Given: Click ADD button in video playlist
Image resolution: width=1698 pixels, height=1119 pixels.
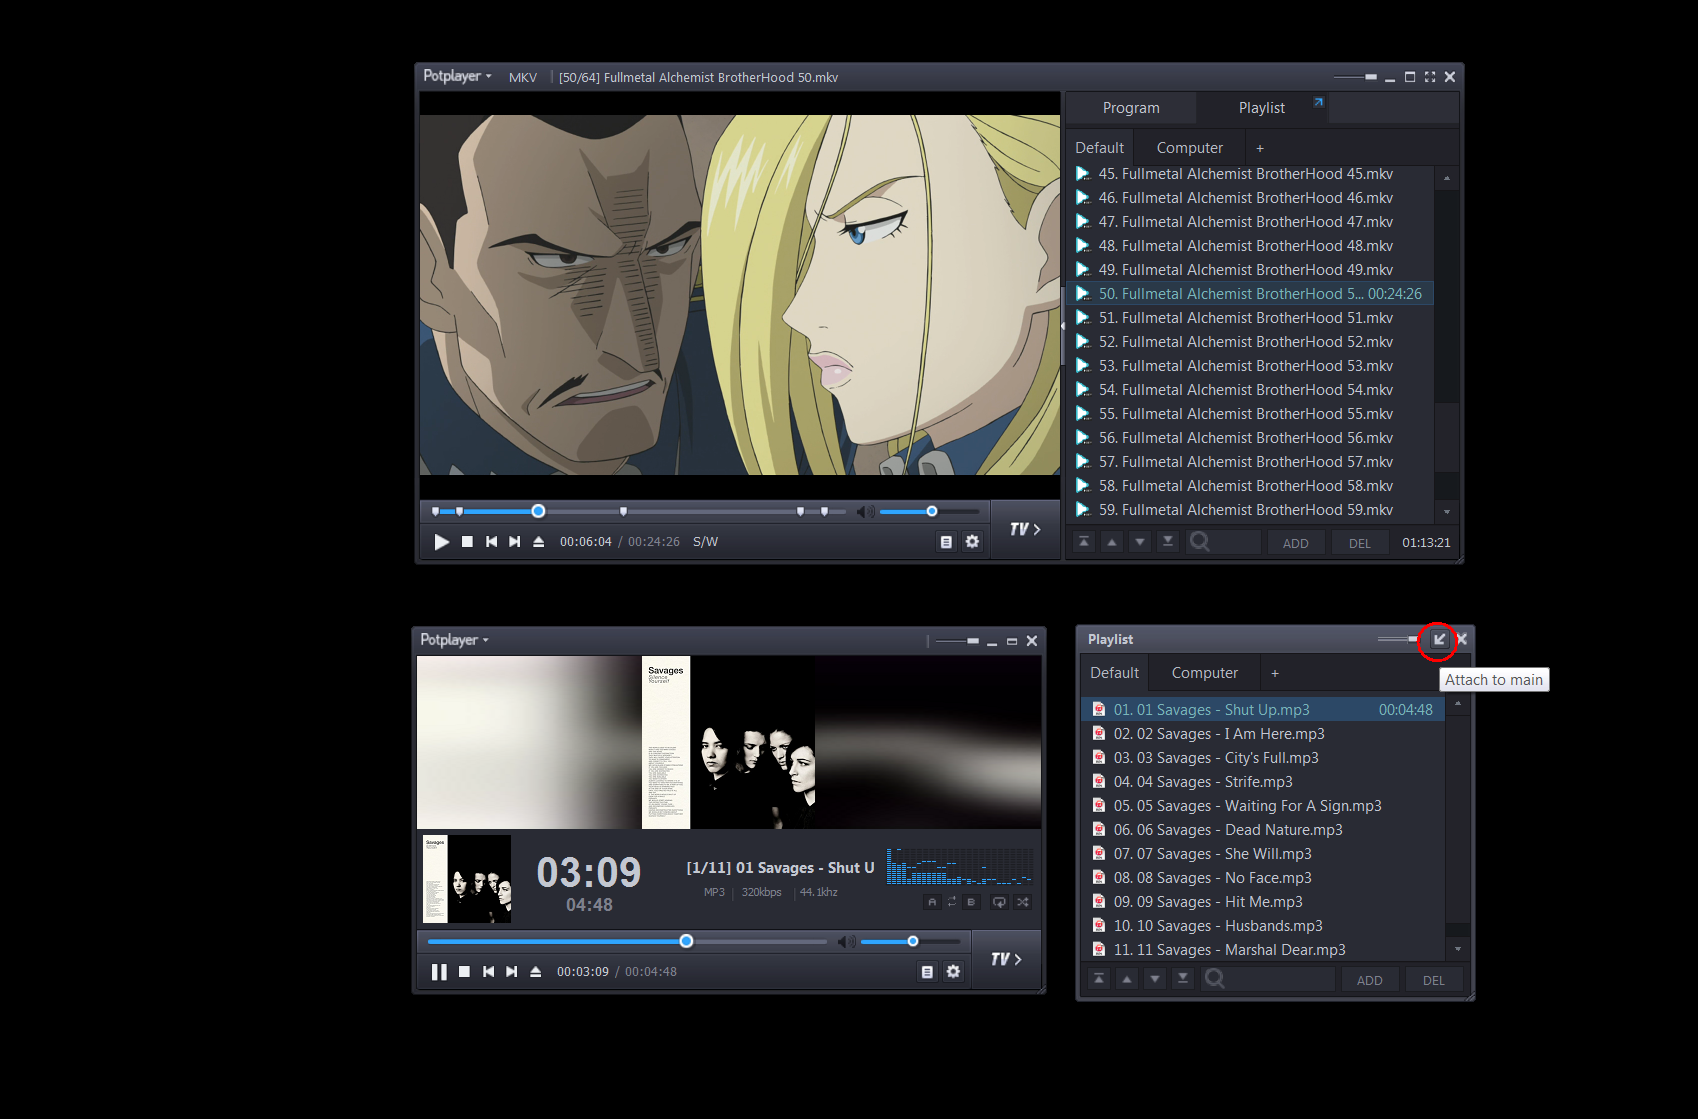Looking at the screenshot, I should click(x=1296, y=543).
